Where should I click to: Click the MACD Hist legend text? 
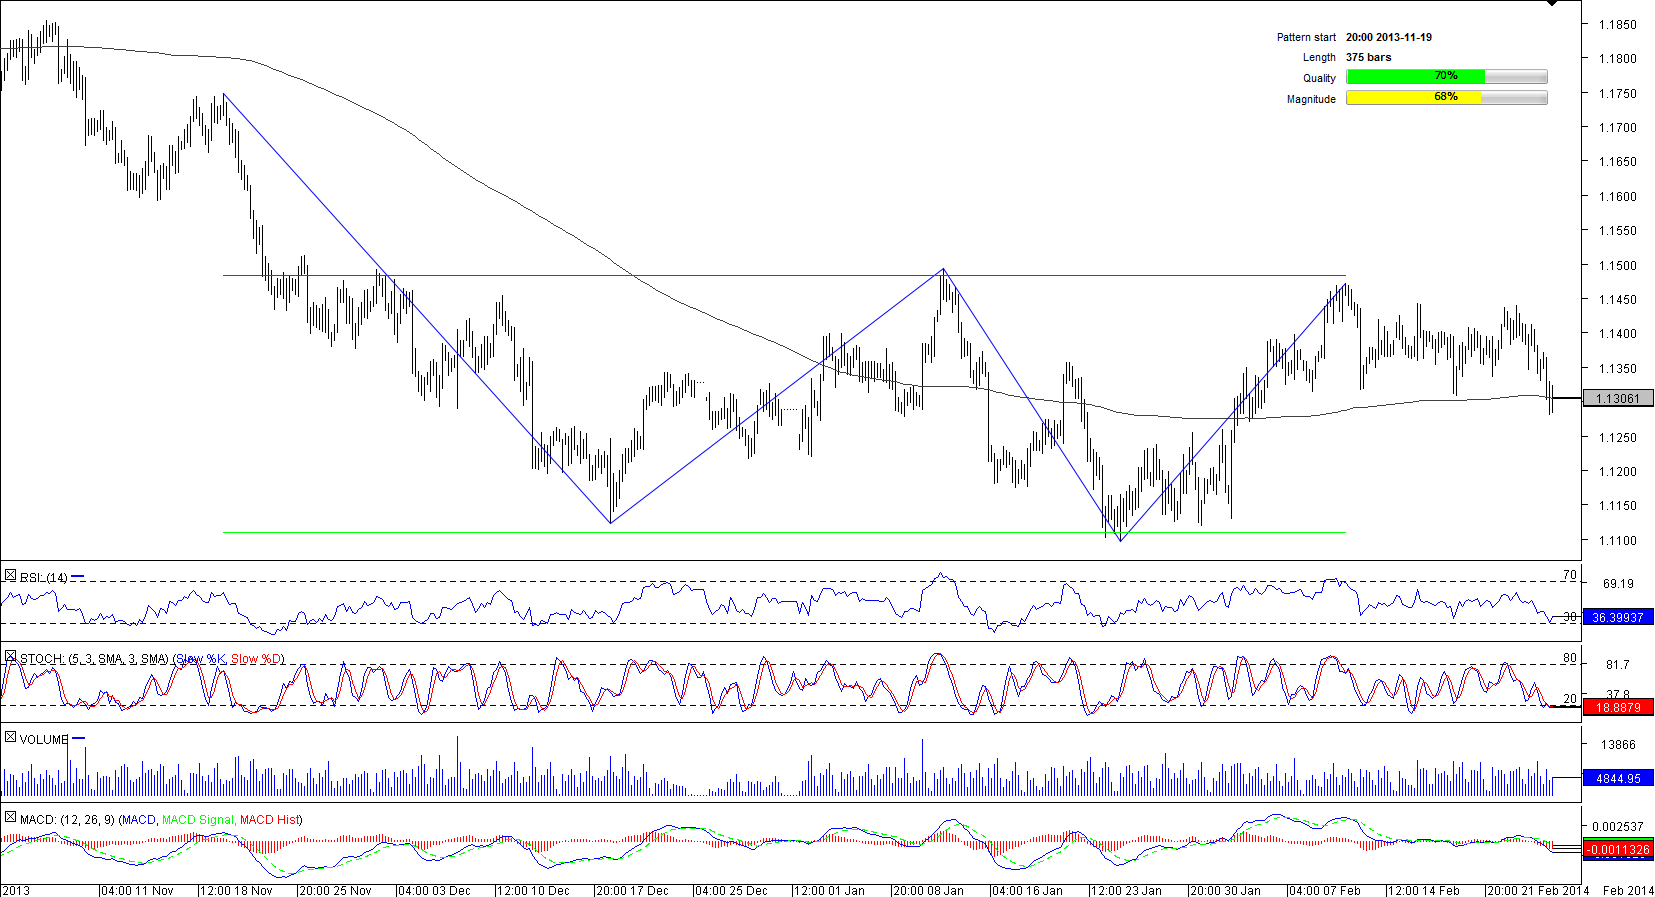(x=270, y=820)
